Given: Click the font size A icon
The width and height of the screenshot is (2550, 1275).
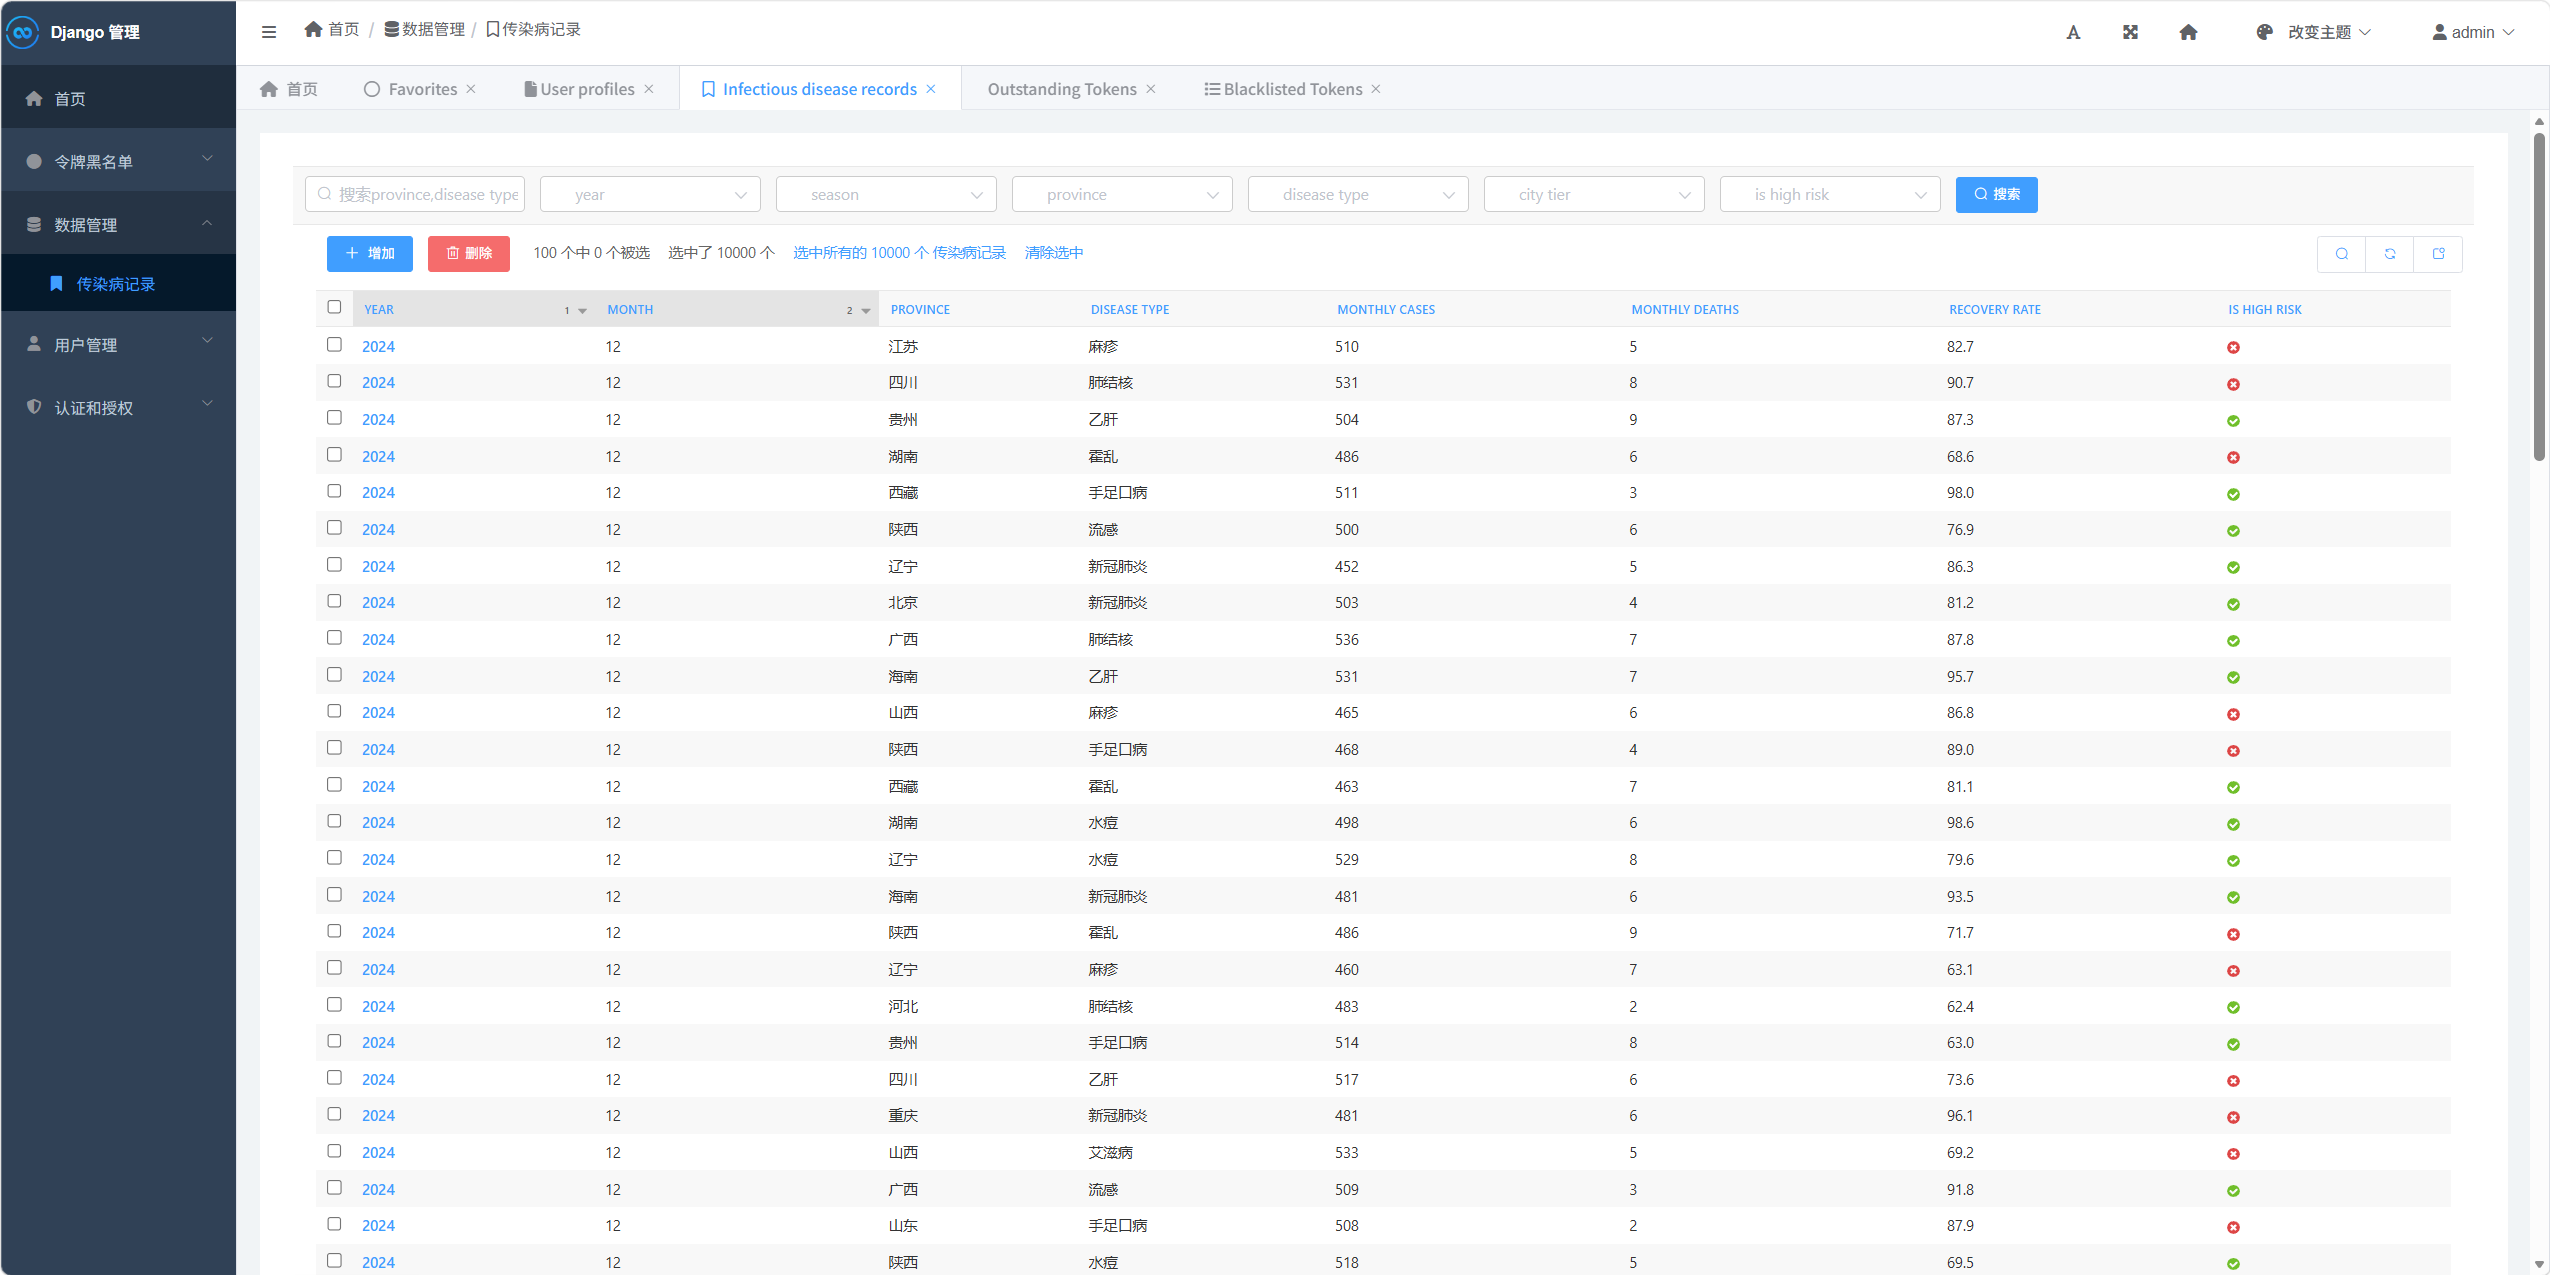Looking at the screenshot, I should pyautogui.click(x=2073, y=32).
